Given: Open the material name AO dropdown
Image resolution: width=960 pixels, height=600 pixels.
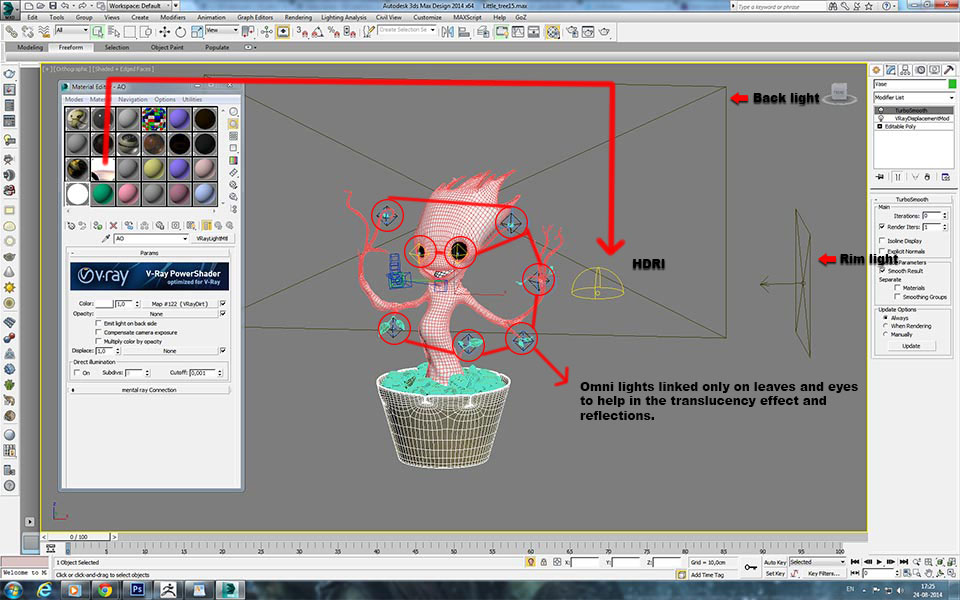Looking at the screenshot, I should pyautogui.click(x=151, y=238).
